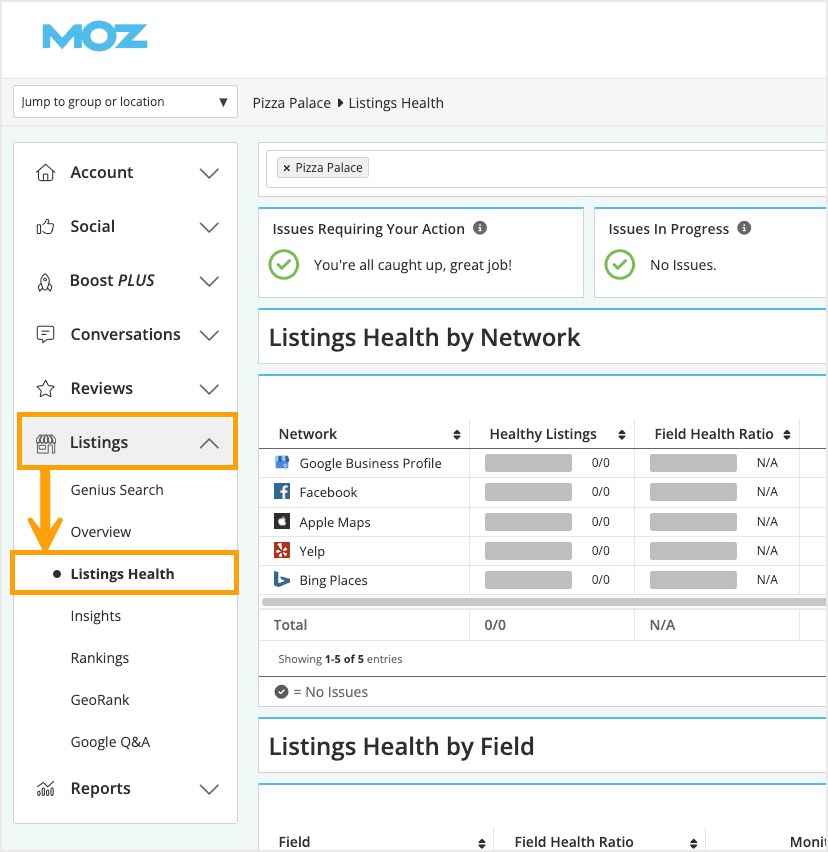This screenshot has width=828, height=852.
Task: Click the Moz logo
Action: coord(93,36)
